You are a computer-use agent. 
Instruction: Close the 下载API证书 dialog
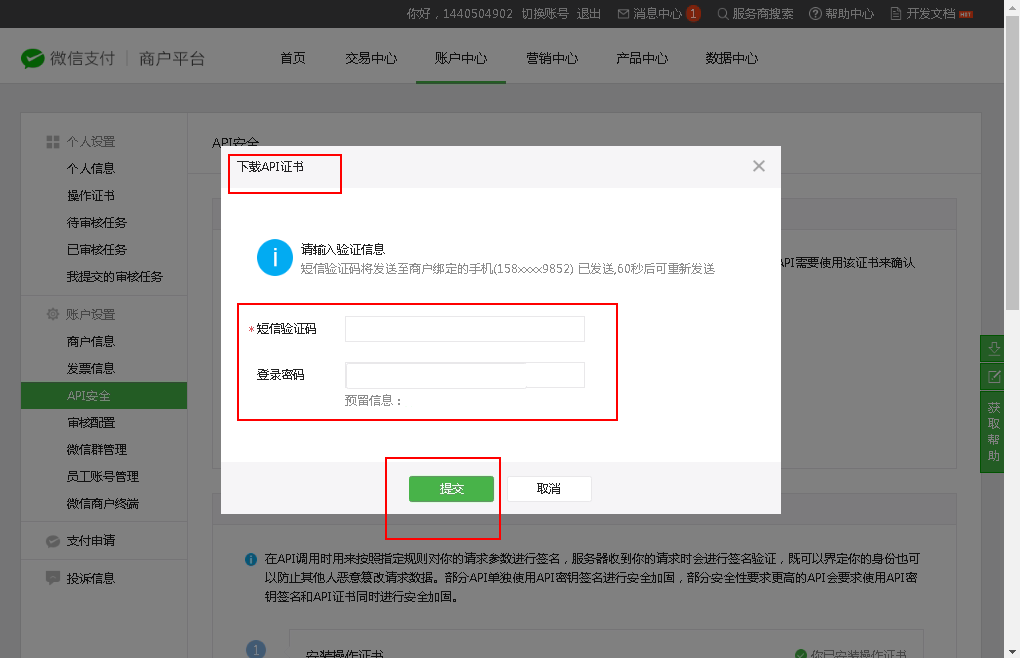coord(759,166)
